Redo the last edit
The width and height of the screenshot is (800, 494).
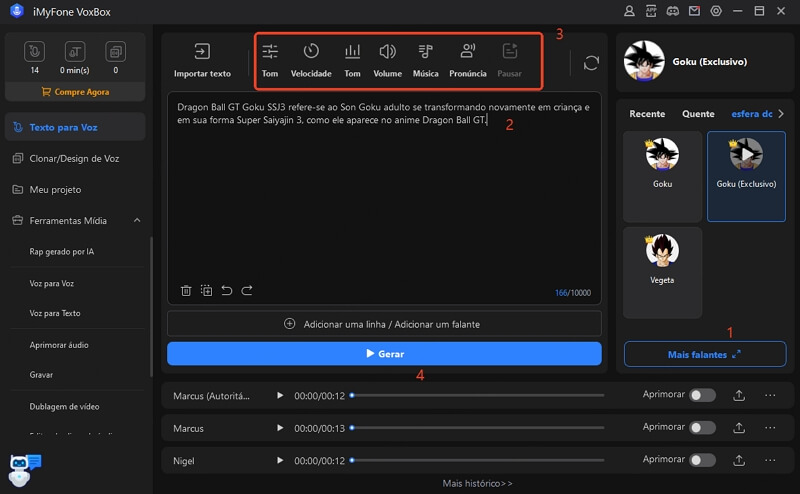247,290
